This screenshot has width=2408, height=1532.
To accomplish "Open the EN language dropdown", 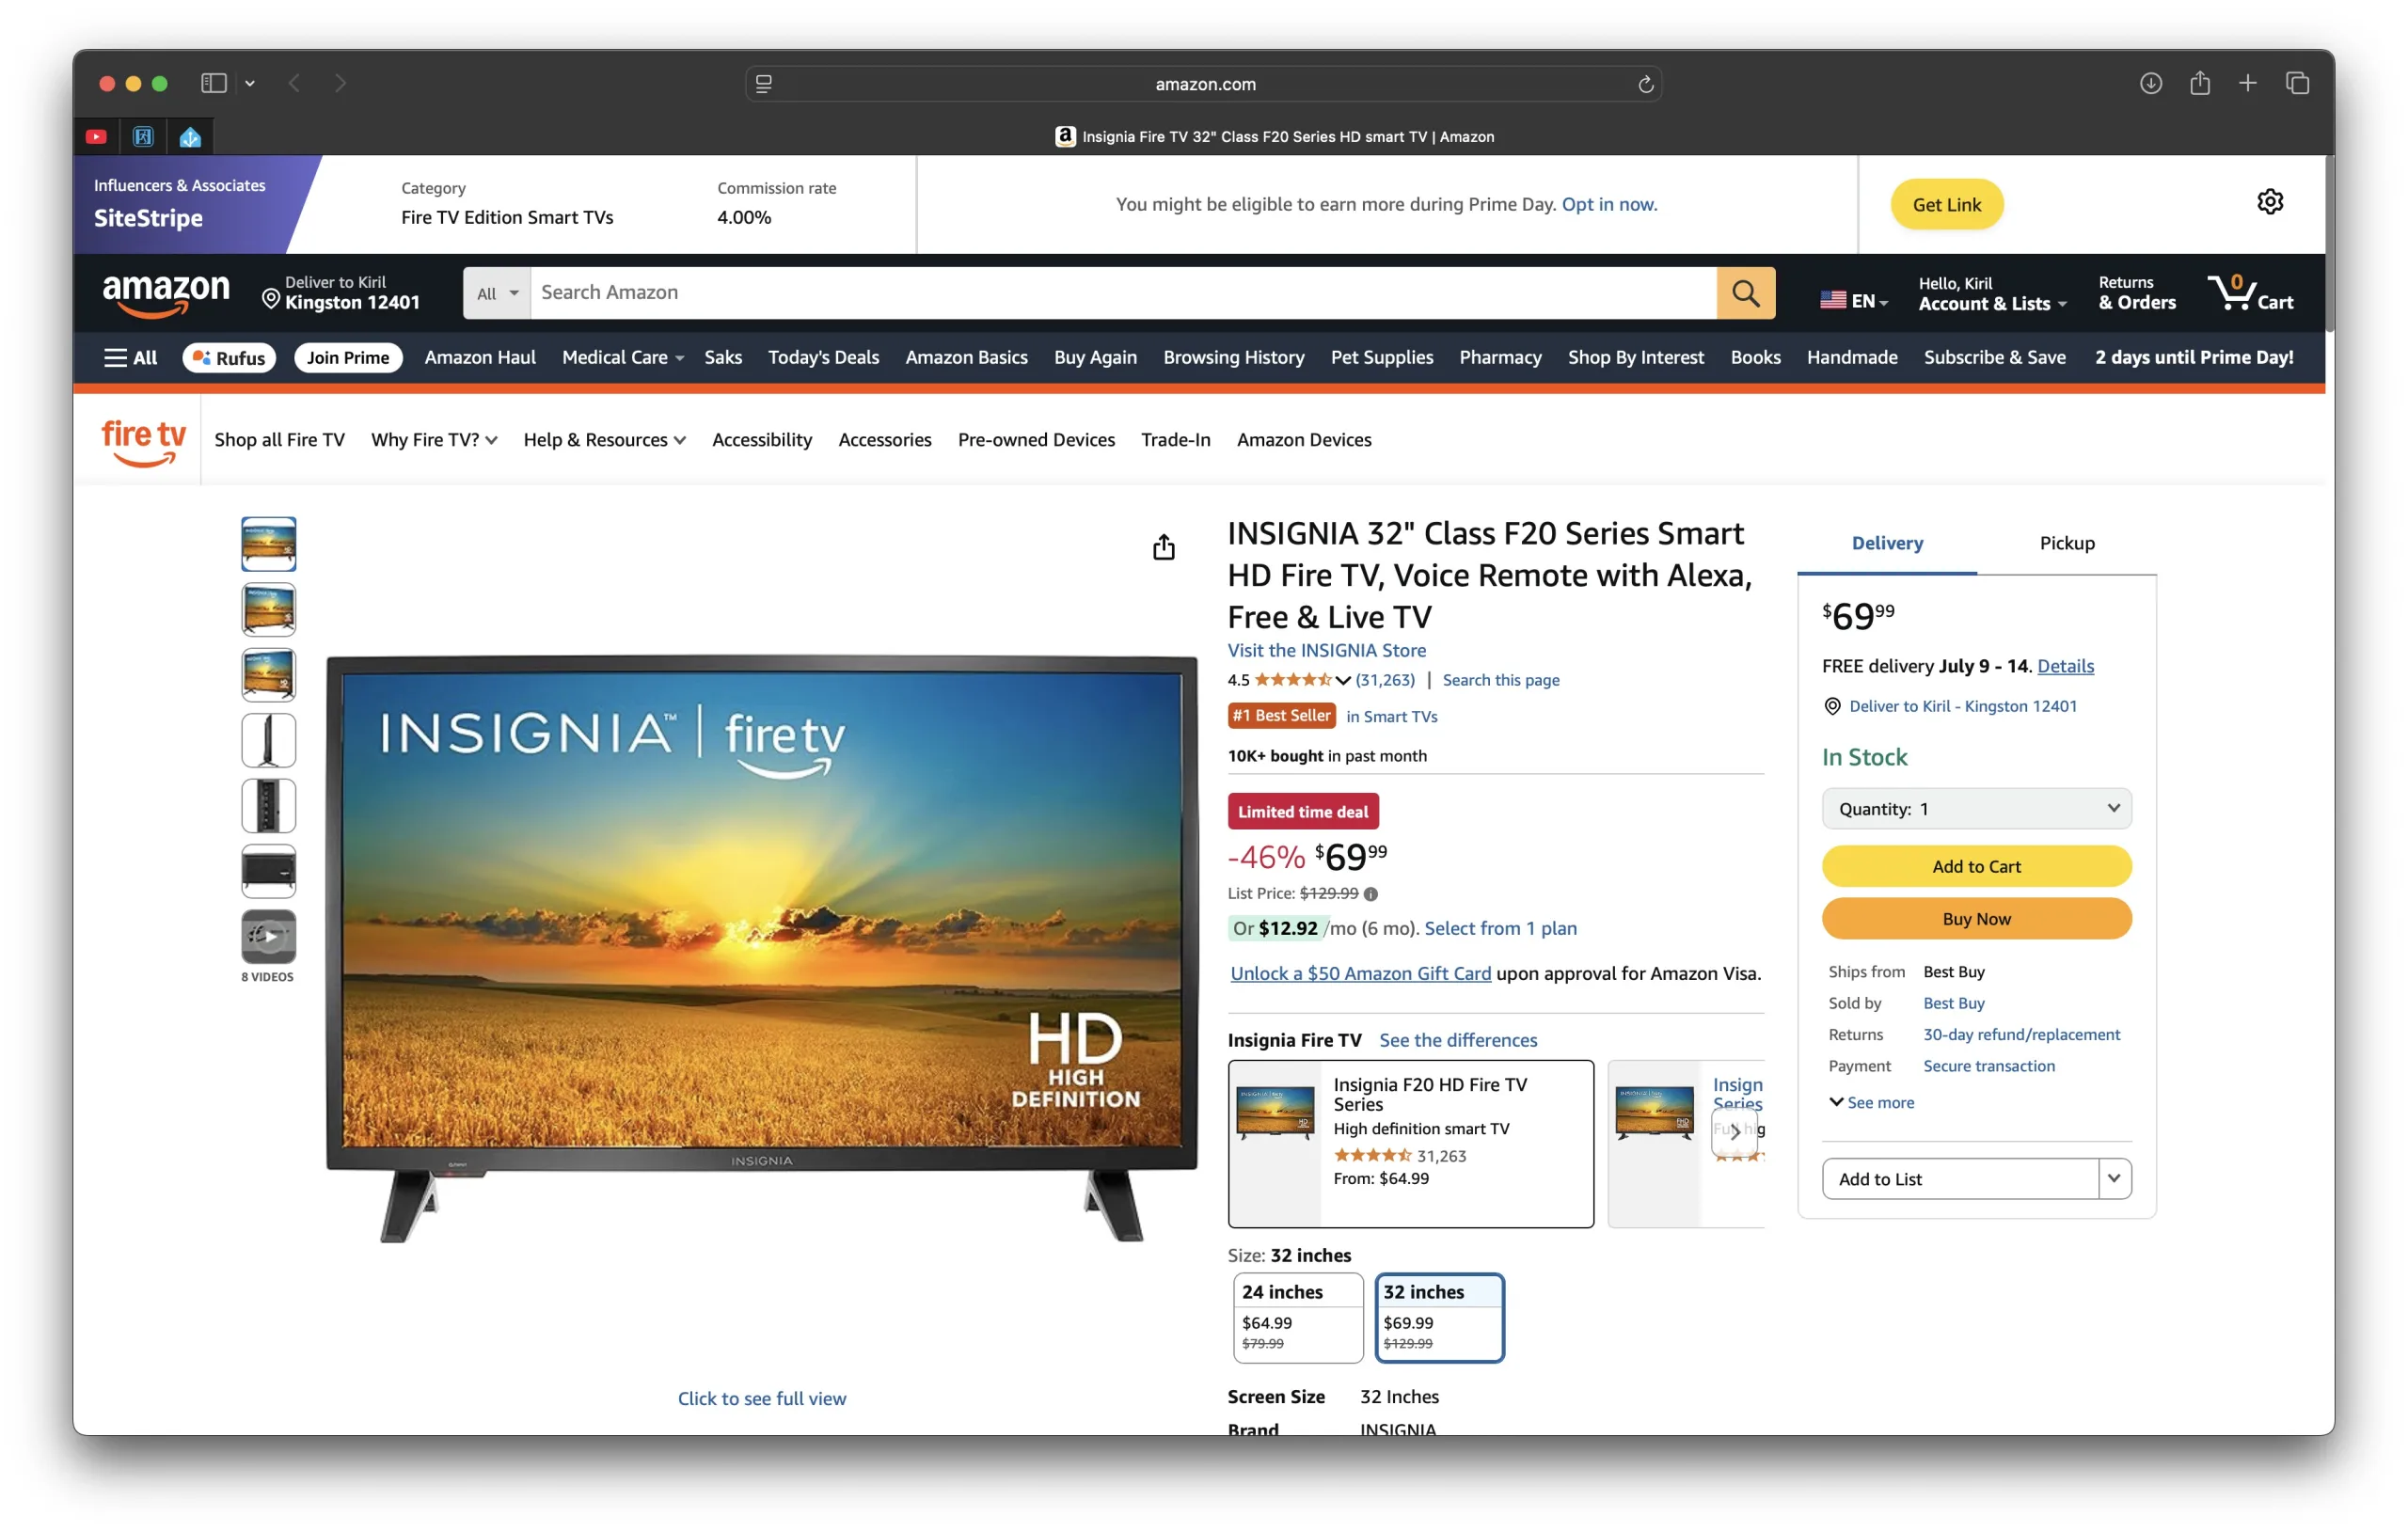I will [x=1853, y=300].
